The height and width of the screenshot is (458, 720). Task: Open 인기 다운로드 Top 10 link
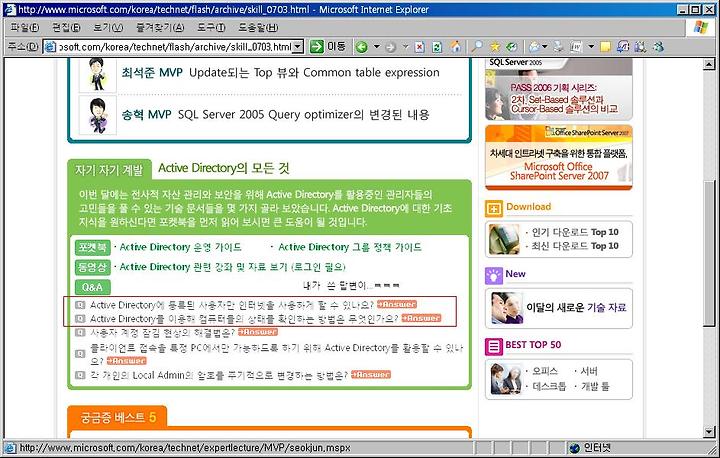(x=575, y=232)
